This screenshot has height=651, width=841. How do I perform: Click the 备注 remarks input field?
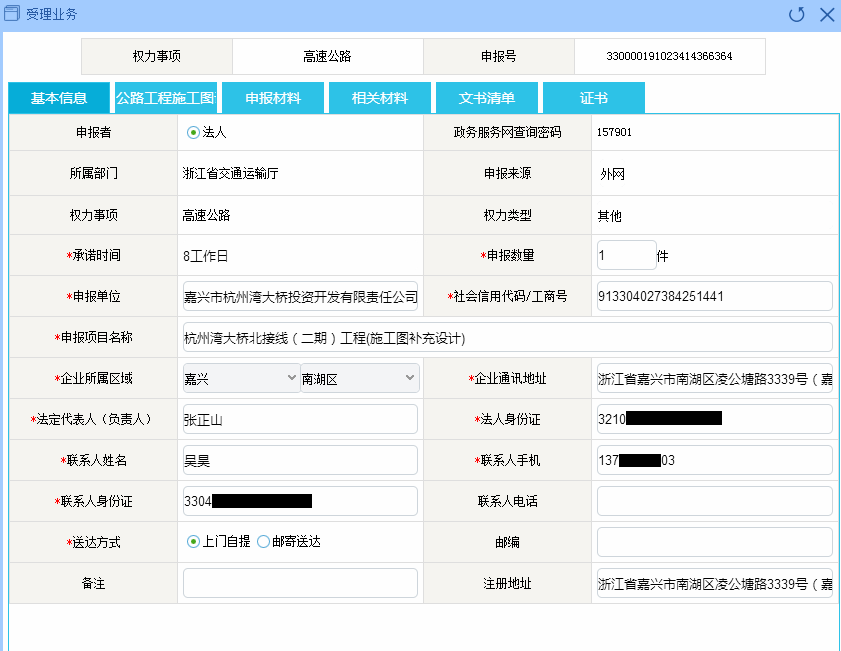point(300,583)
